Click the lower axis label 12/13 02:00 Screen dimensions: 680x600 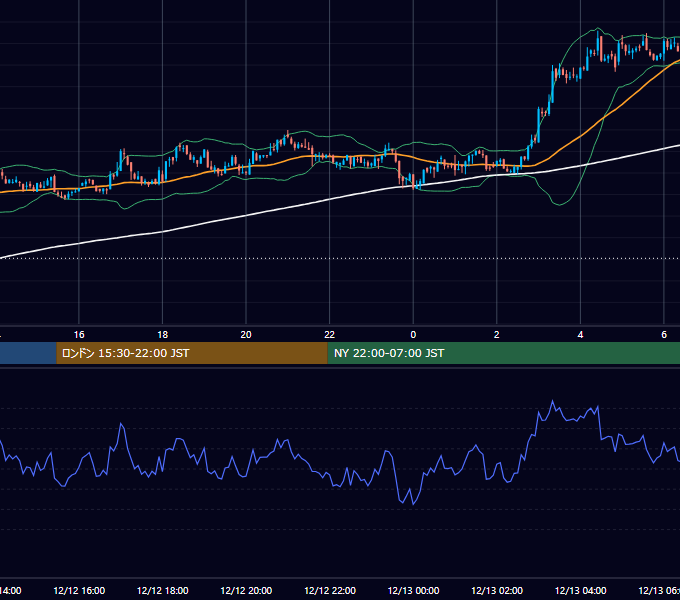(497, 590)
